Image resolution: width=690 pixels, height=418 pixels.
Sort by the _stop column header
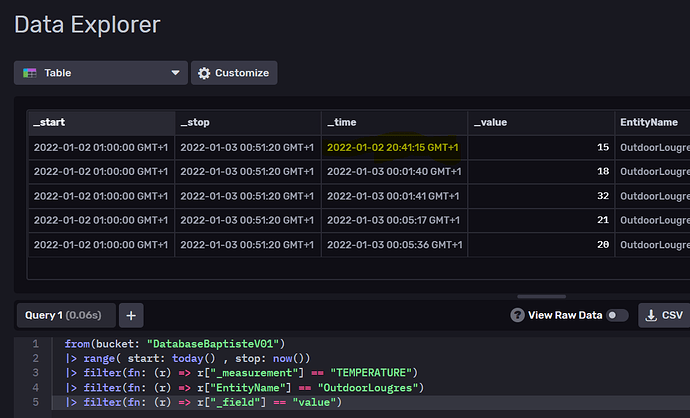point(248,122)
